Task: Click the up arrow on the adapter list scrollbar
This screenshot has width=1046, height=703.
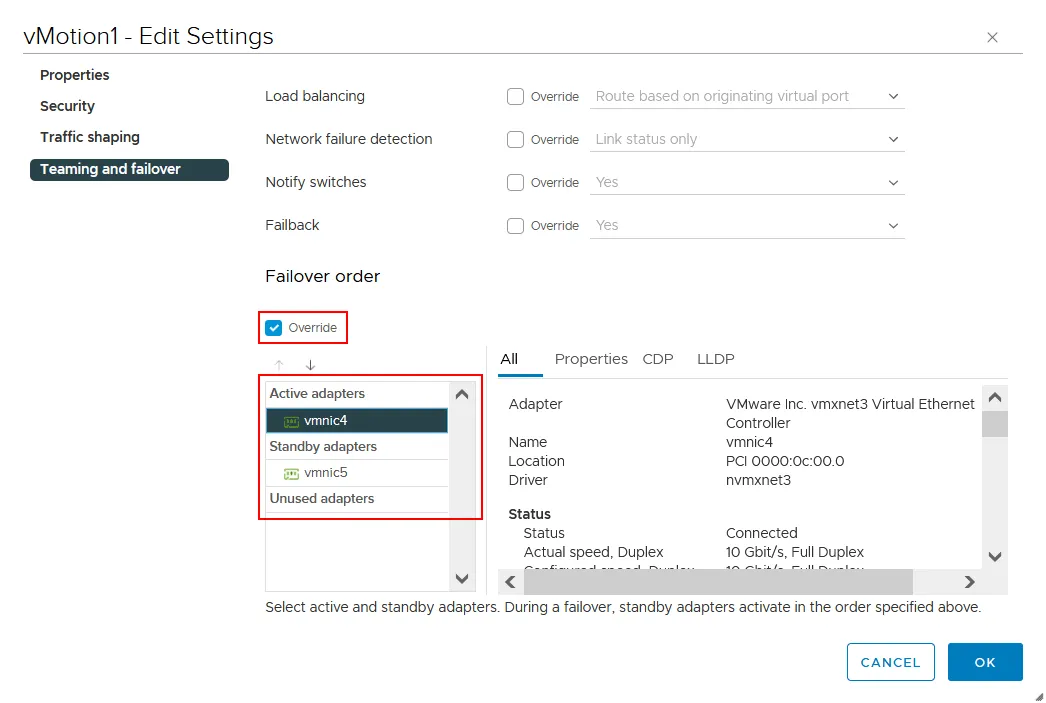Action: tap(461, 394)
